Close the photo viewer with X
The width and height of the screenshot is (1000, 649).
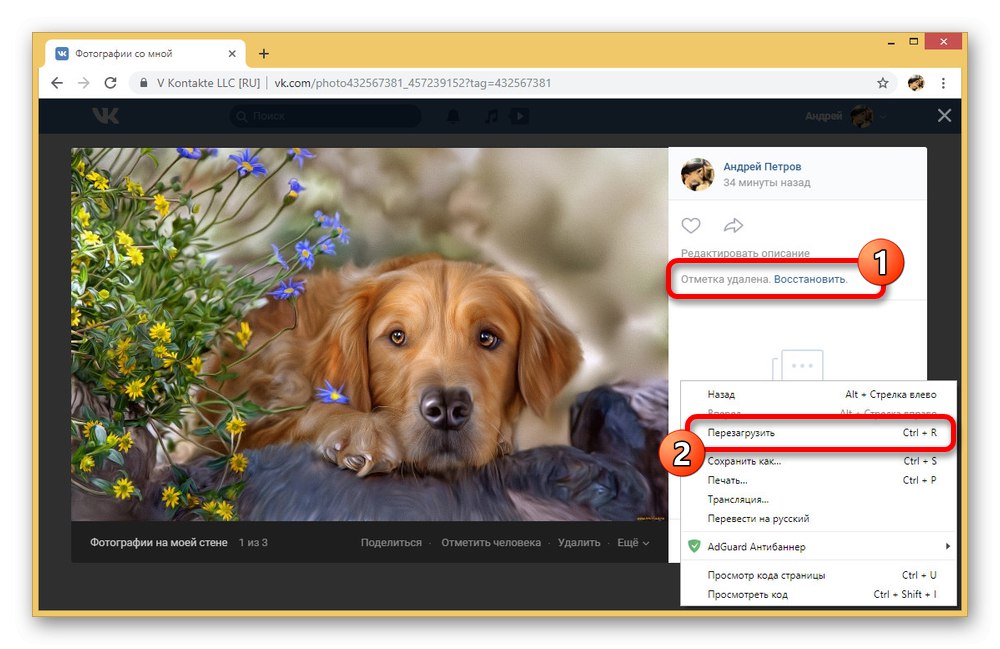(x=945, y=115)
